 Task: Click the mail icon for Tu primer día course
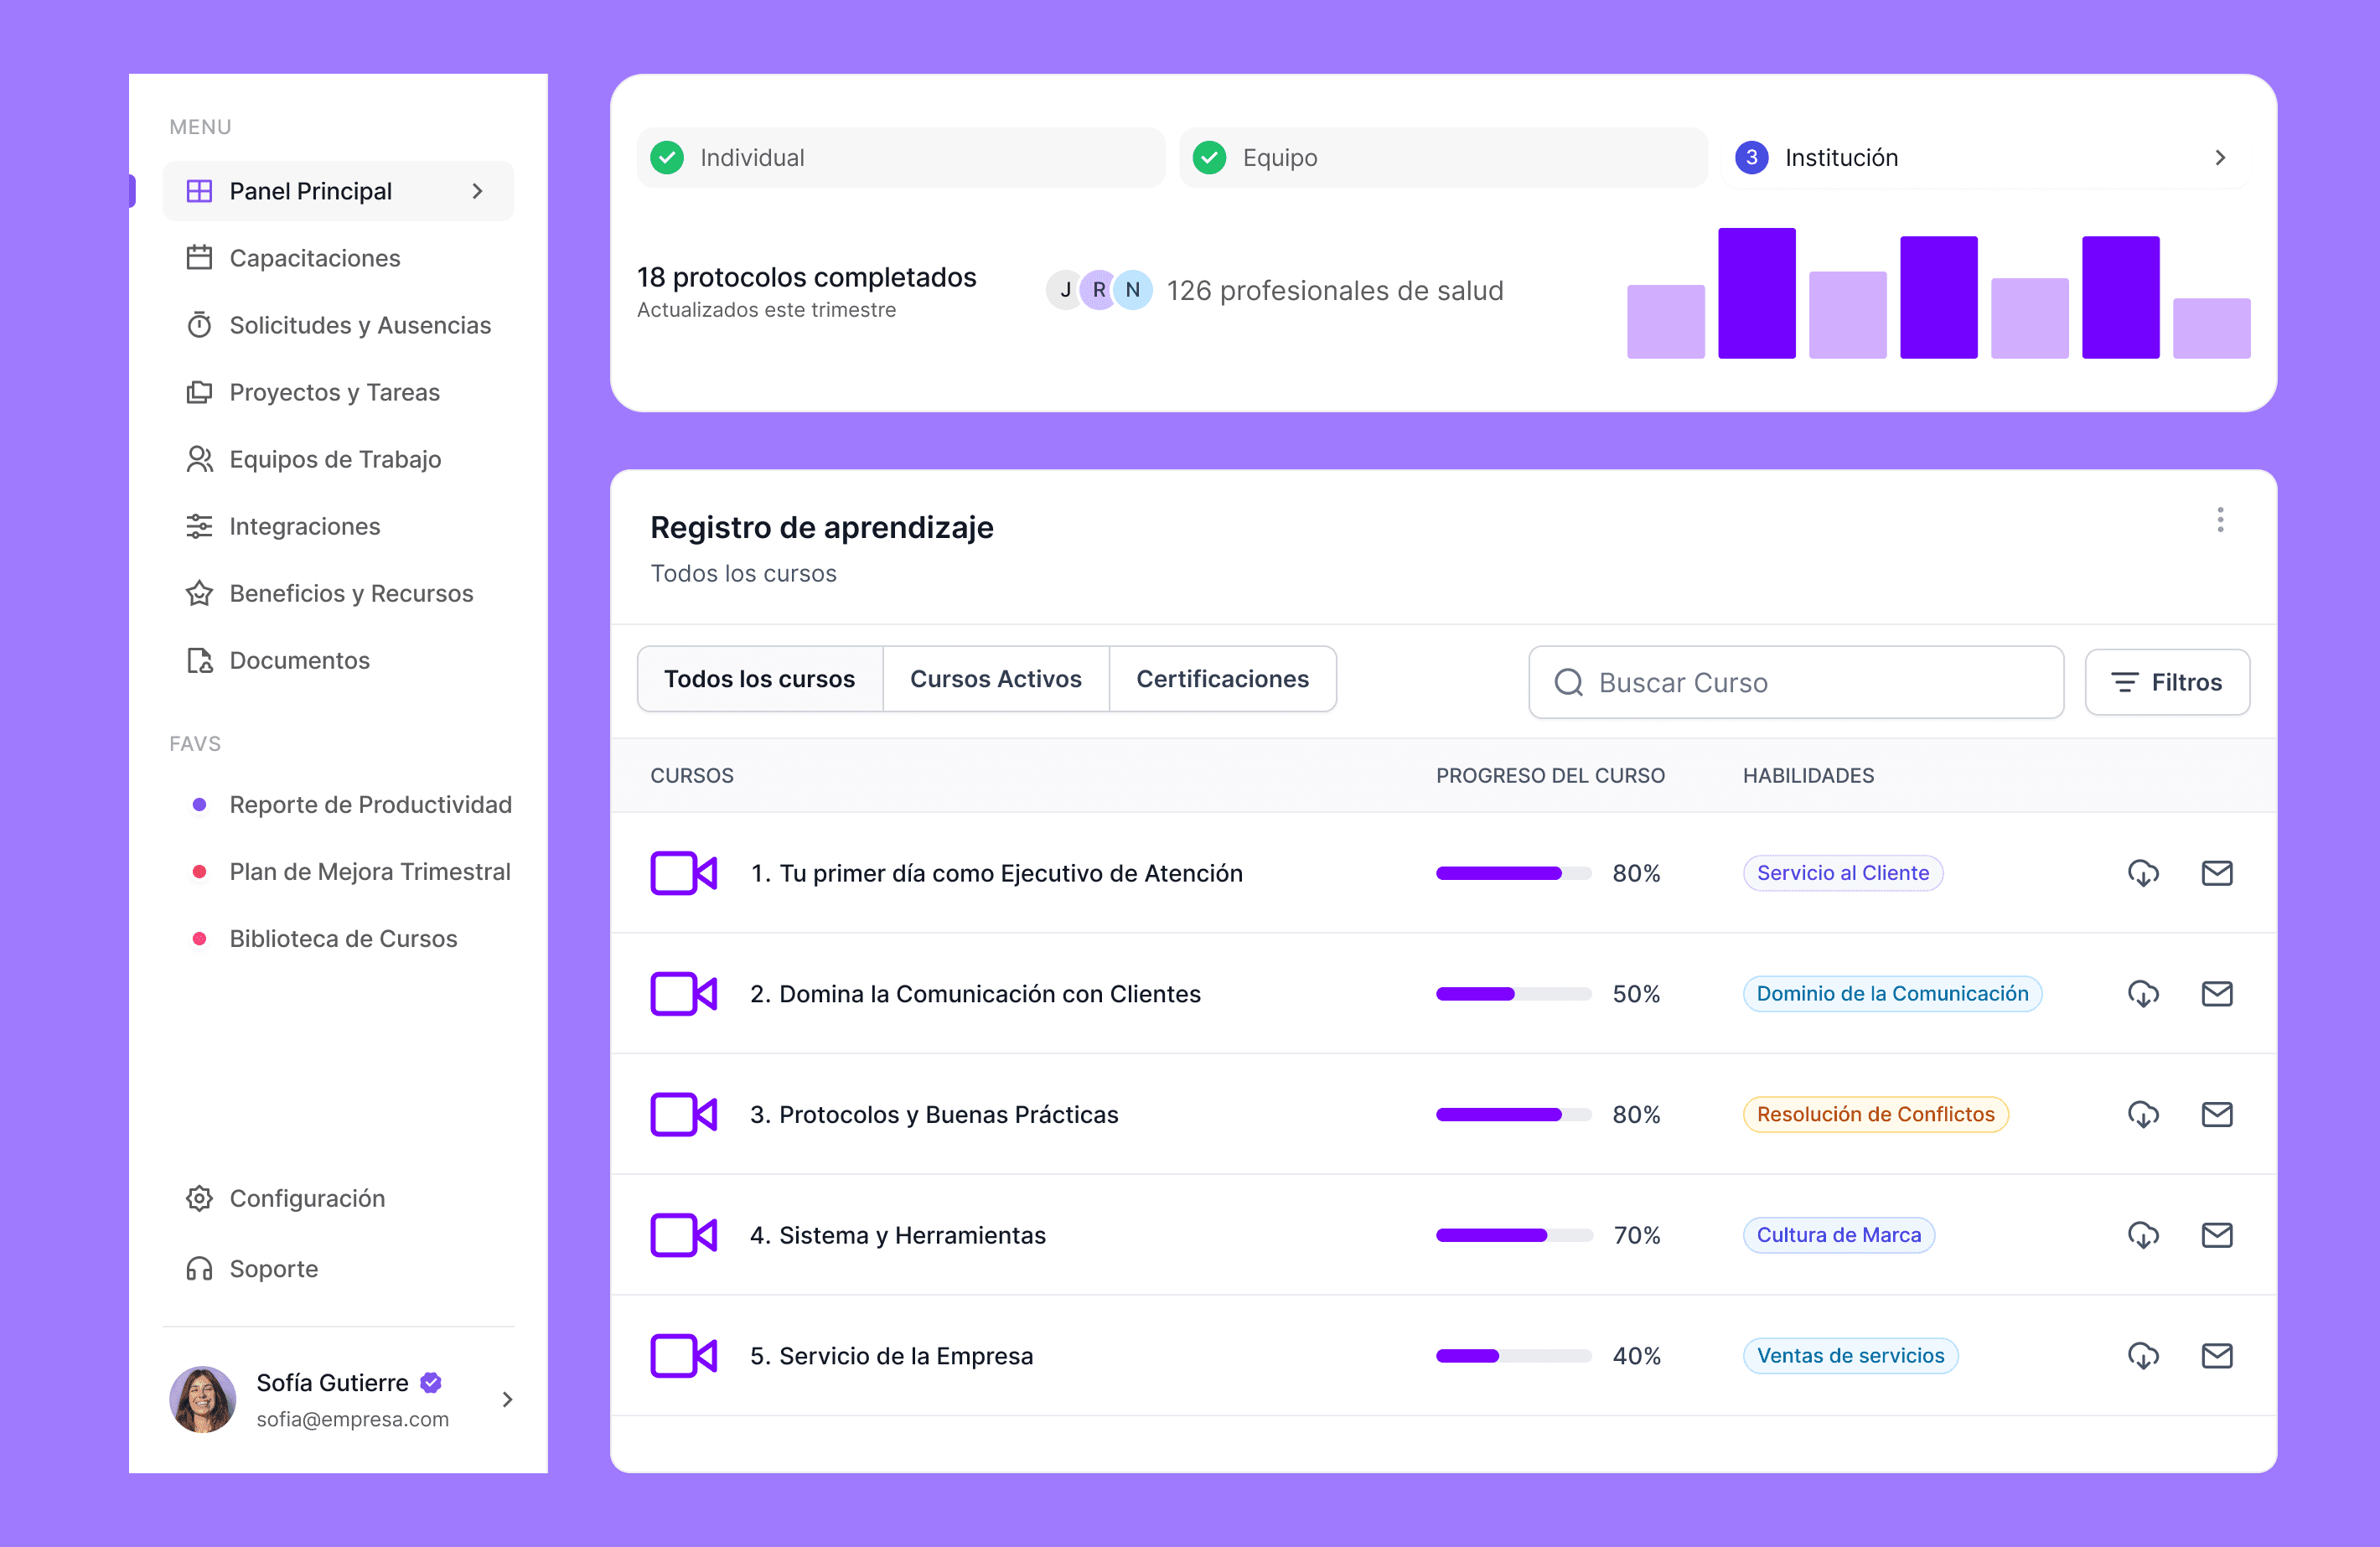click(2217, 873)
